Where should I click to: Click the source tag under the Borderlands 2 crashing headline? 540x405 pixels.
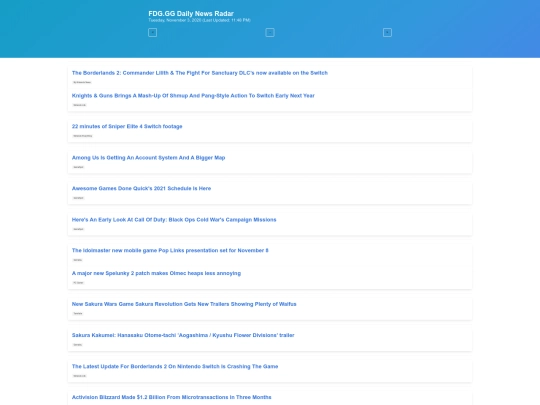(80, 376)
